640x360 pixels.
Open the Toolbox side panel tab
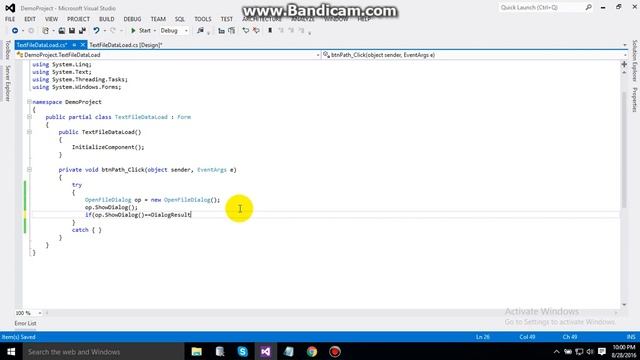point(7,50)
